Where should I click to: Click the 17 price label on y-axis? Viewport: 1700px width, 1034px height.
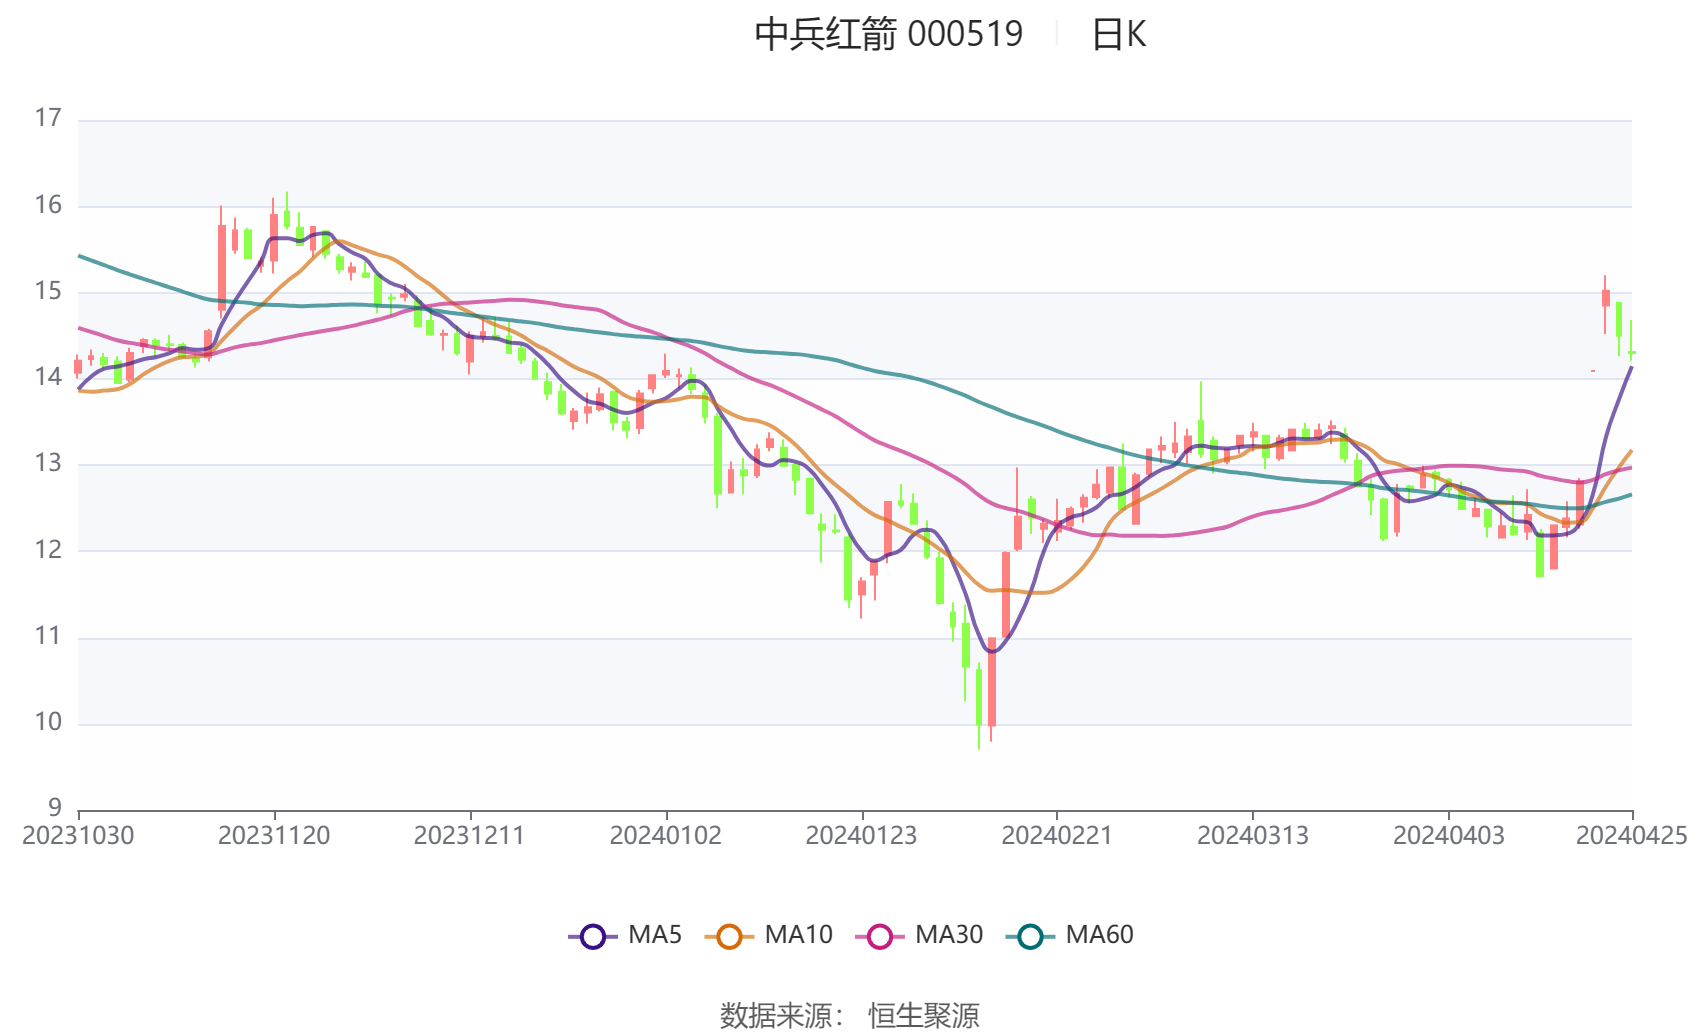click(x=48, y=118)
